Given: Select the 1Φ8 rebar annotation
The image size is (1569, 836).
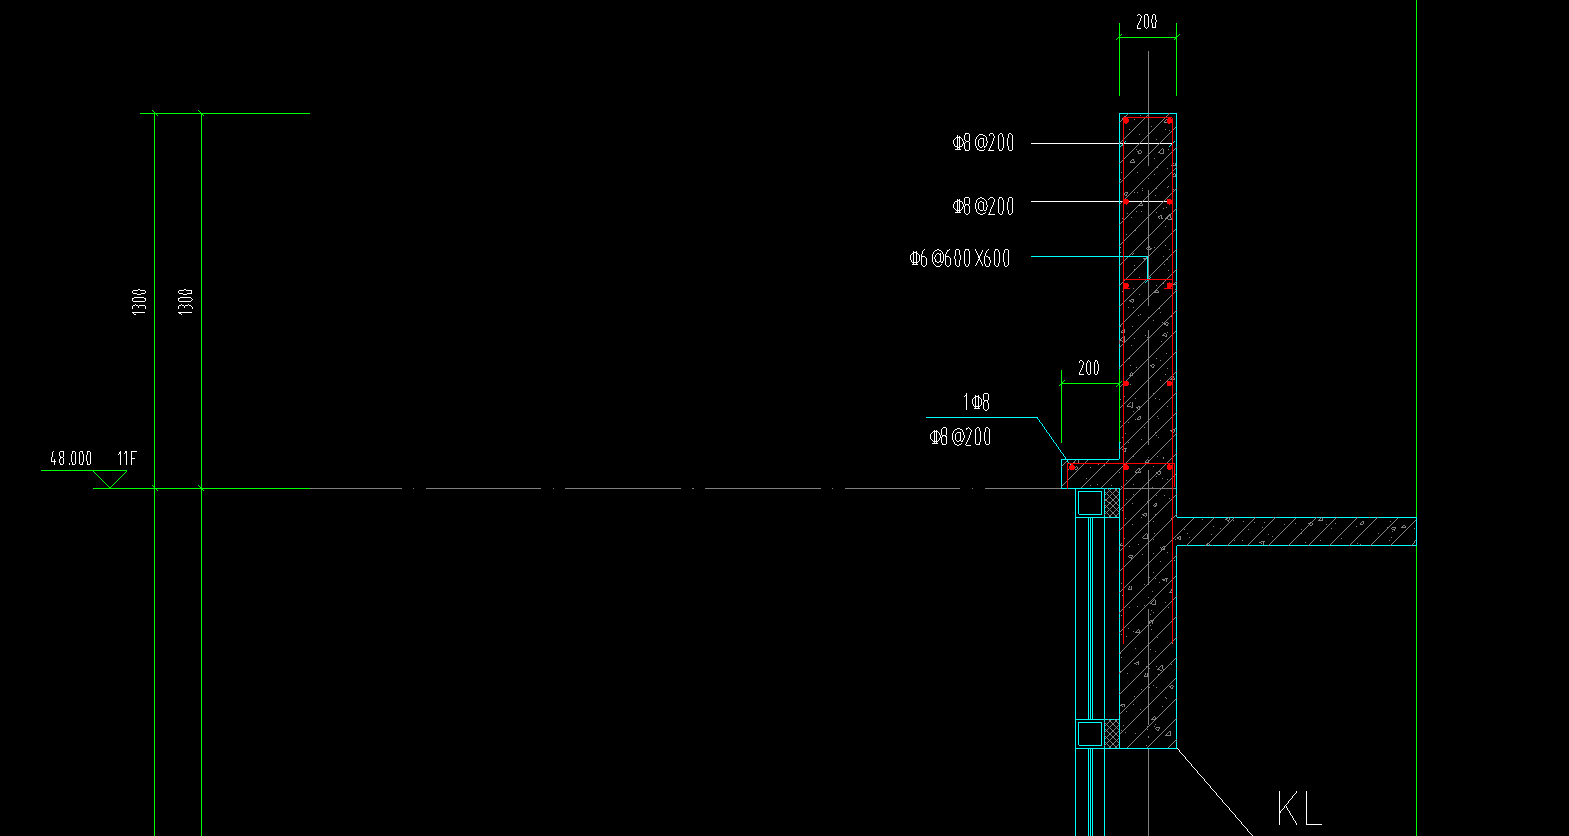Looking at the screenshot, I should pos(977,402).
